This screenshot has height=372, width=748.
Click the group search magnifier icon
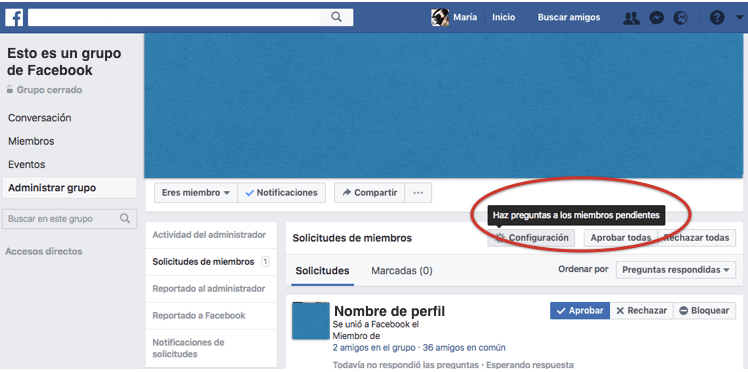[x=125, y=218]
